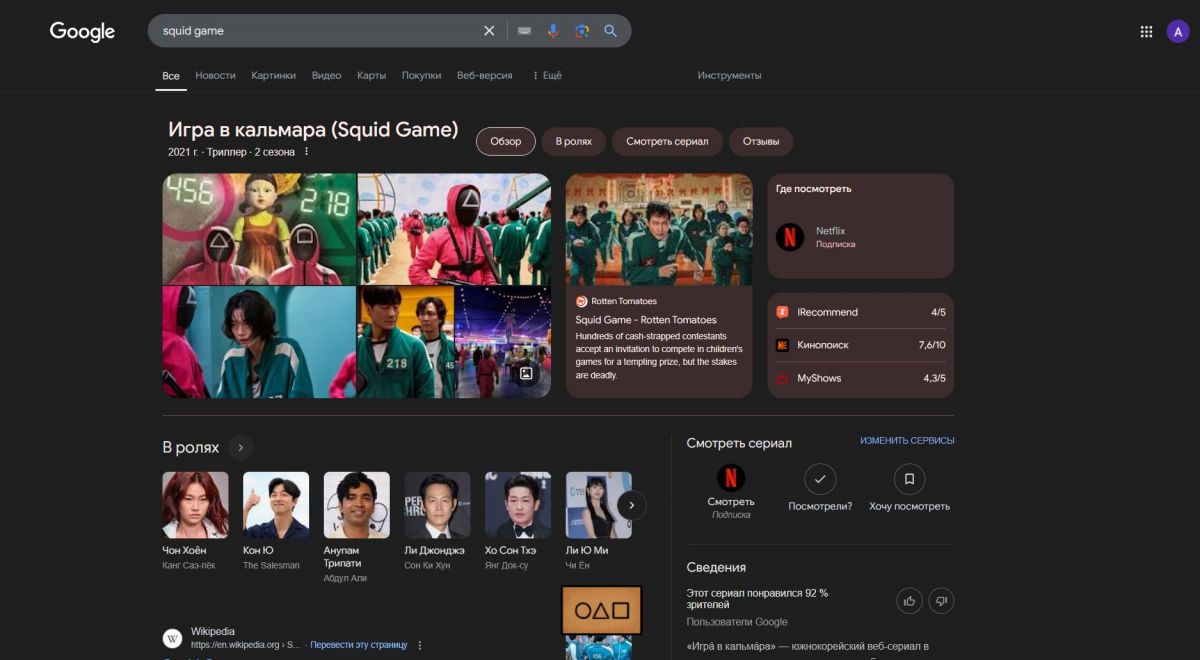
Task: Click the 'Смотреть сериал' chip
Action: (x=667, y=142)
